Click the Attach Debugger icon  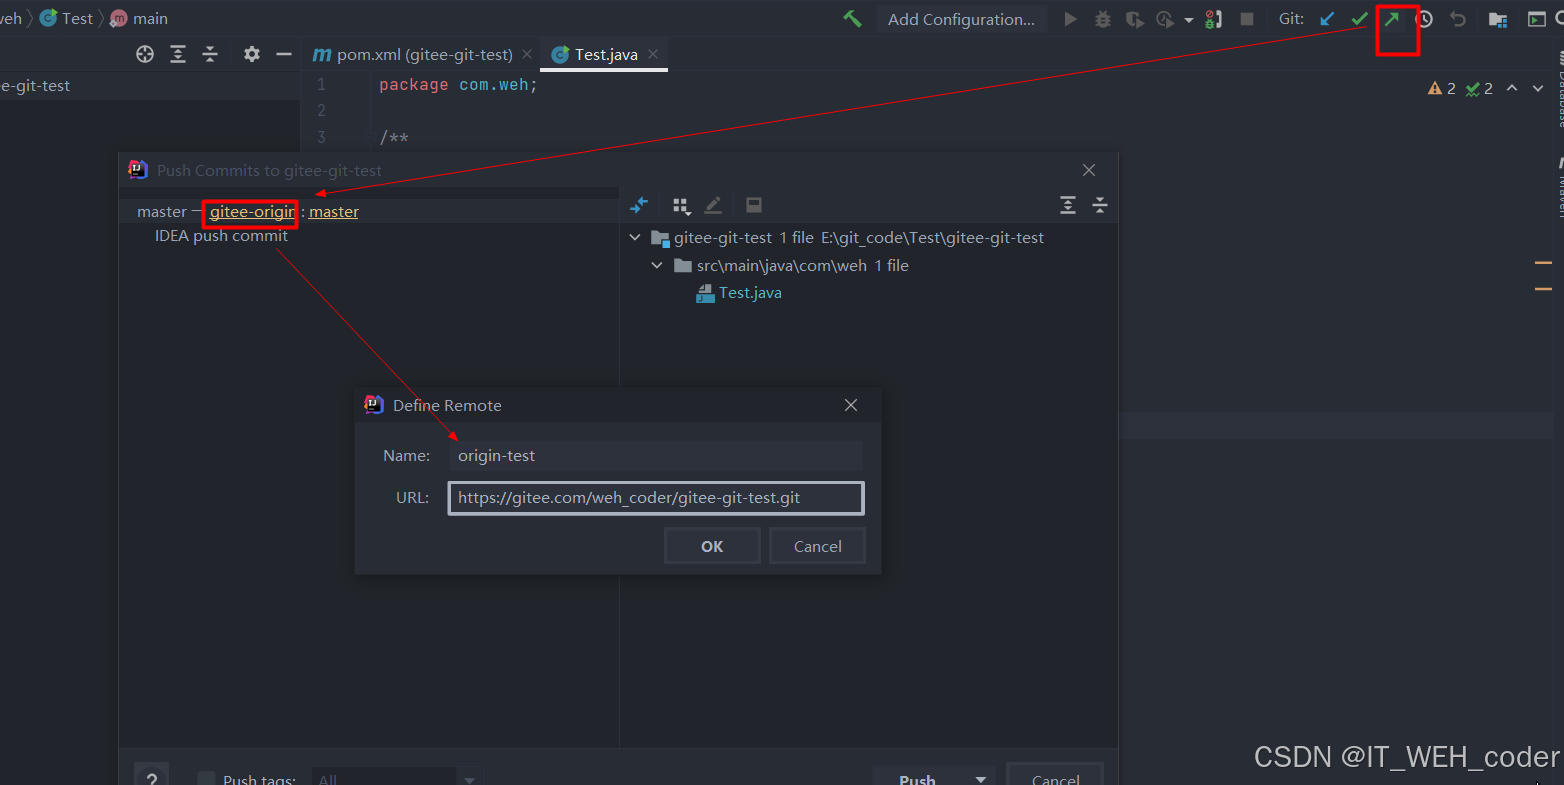pos(1214,19)
